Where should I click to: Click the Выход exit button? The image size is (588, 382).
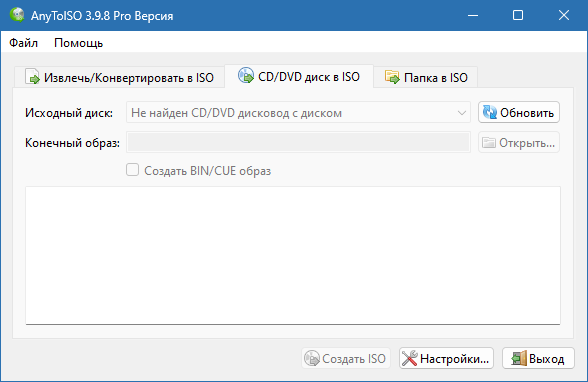click(538, 358)
